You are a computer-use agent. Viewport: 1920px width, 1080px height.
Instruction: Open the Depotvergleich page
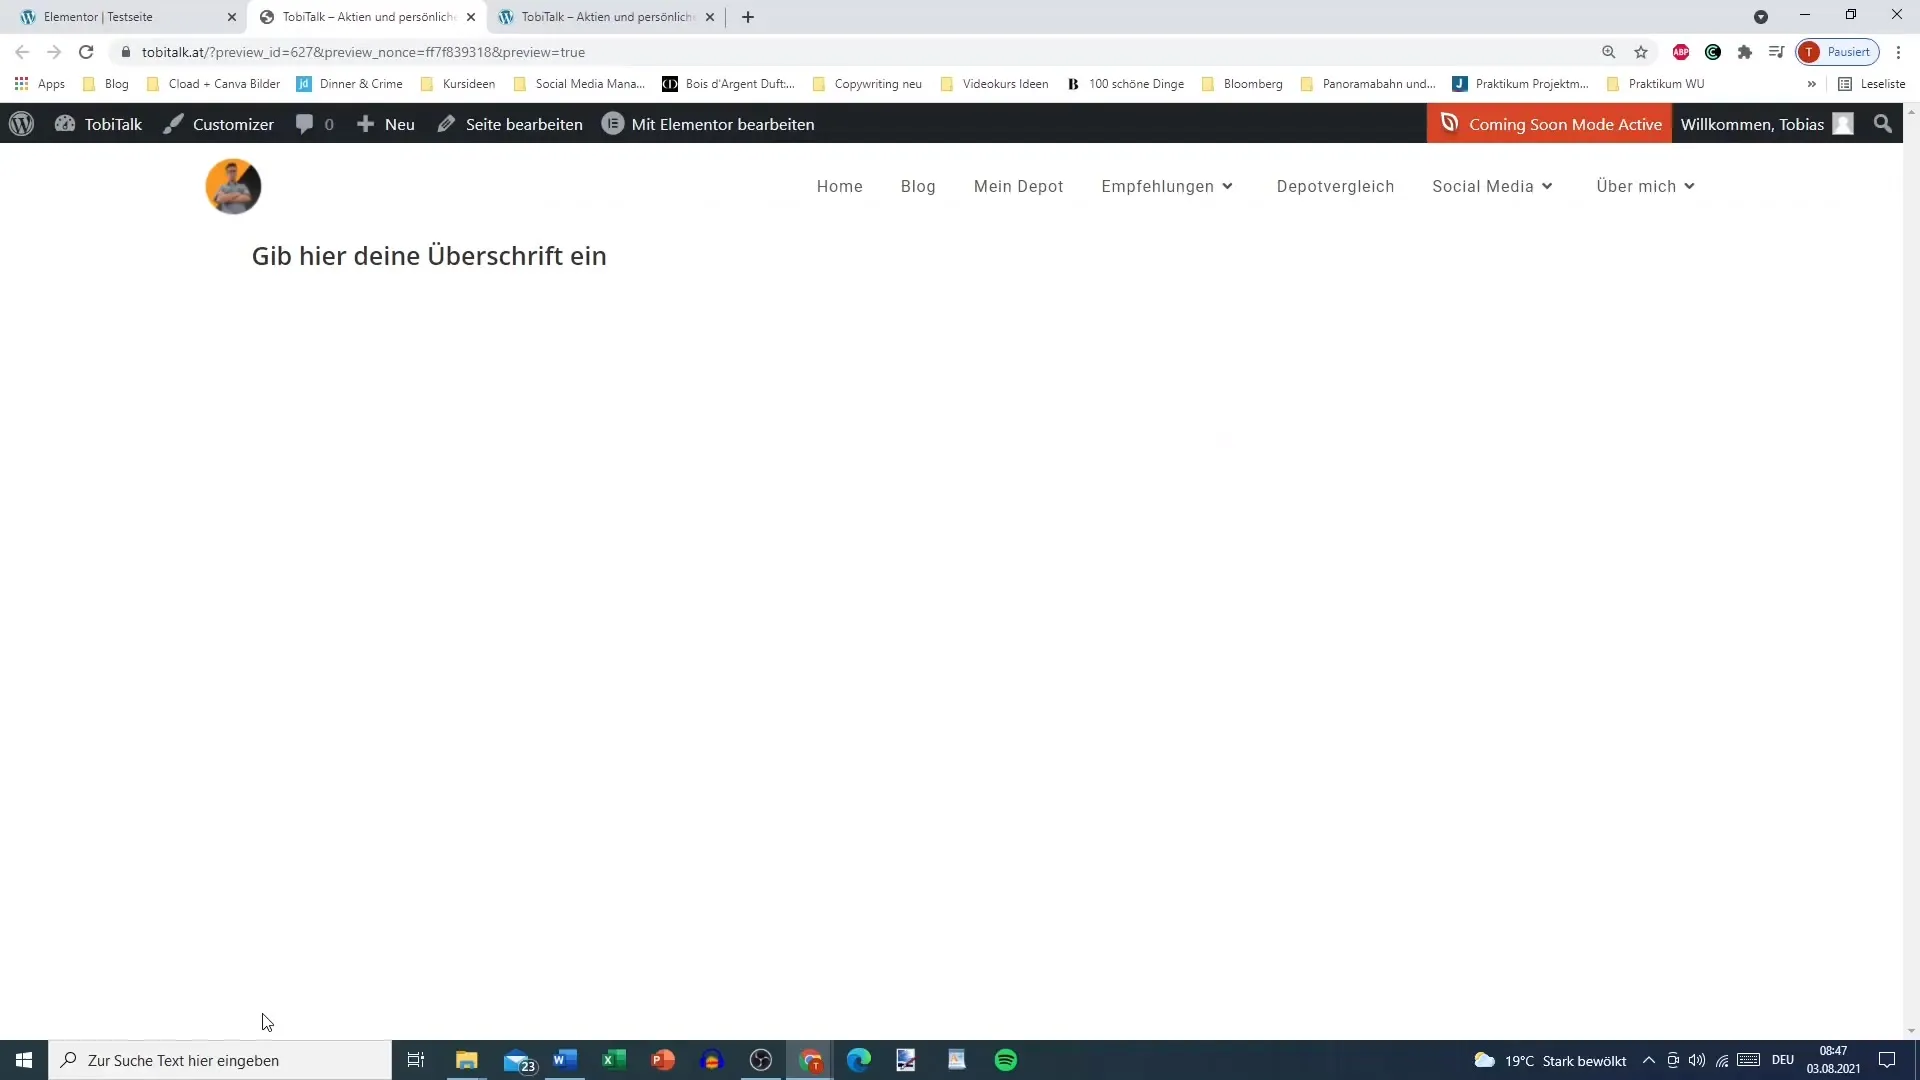(x=1335, y=186)
